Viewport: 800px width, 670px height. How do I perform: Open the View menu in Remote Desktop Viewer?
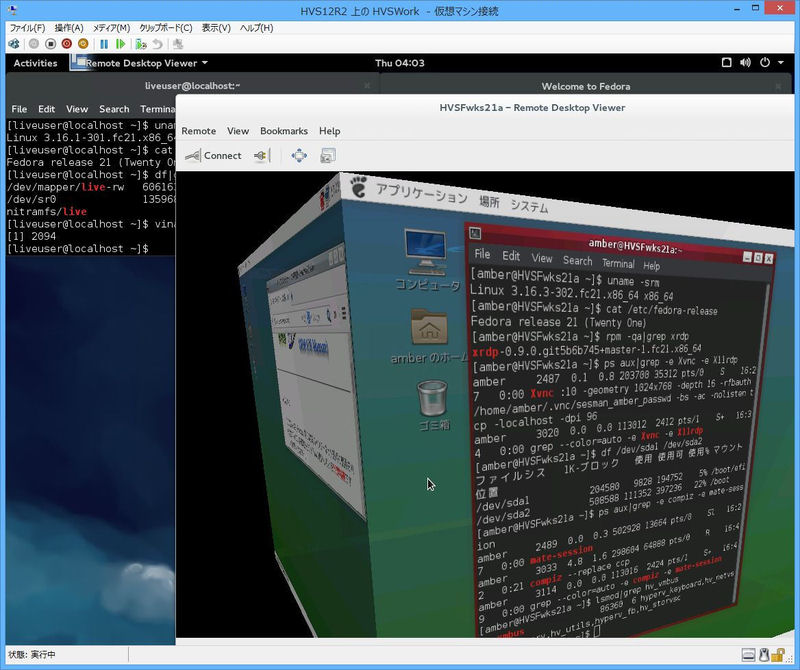[238, 131]
